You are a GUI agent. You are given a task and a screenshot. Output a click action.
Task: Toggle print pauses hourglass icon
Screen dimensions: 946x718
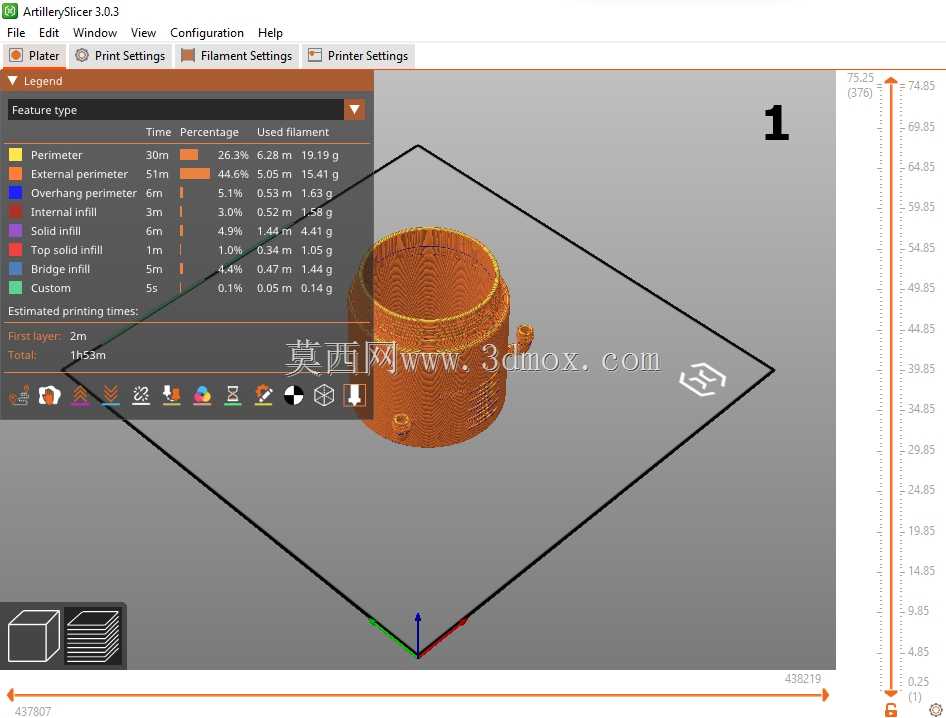[x=233, y=396]
